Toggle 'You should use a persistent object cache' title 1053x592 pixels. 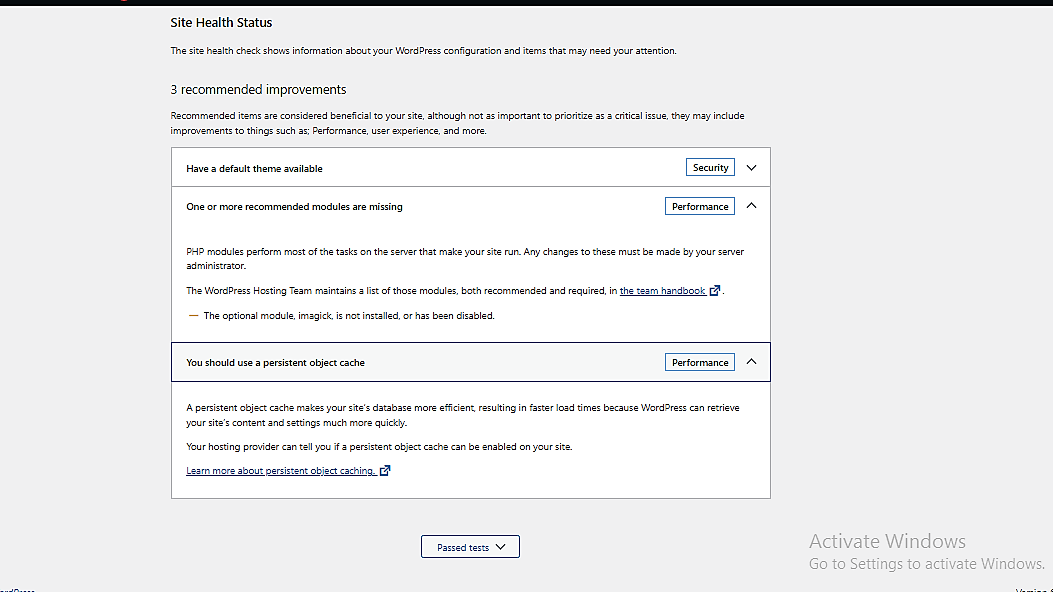(275, 363)
